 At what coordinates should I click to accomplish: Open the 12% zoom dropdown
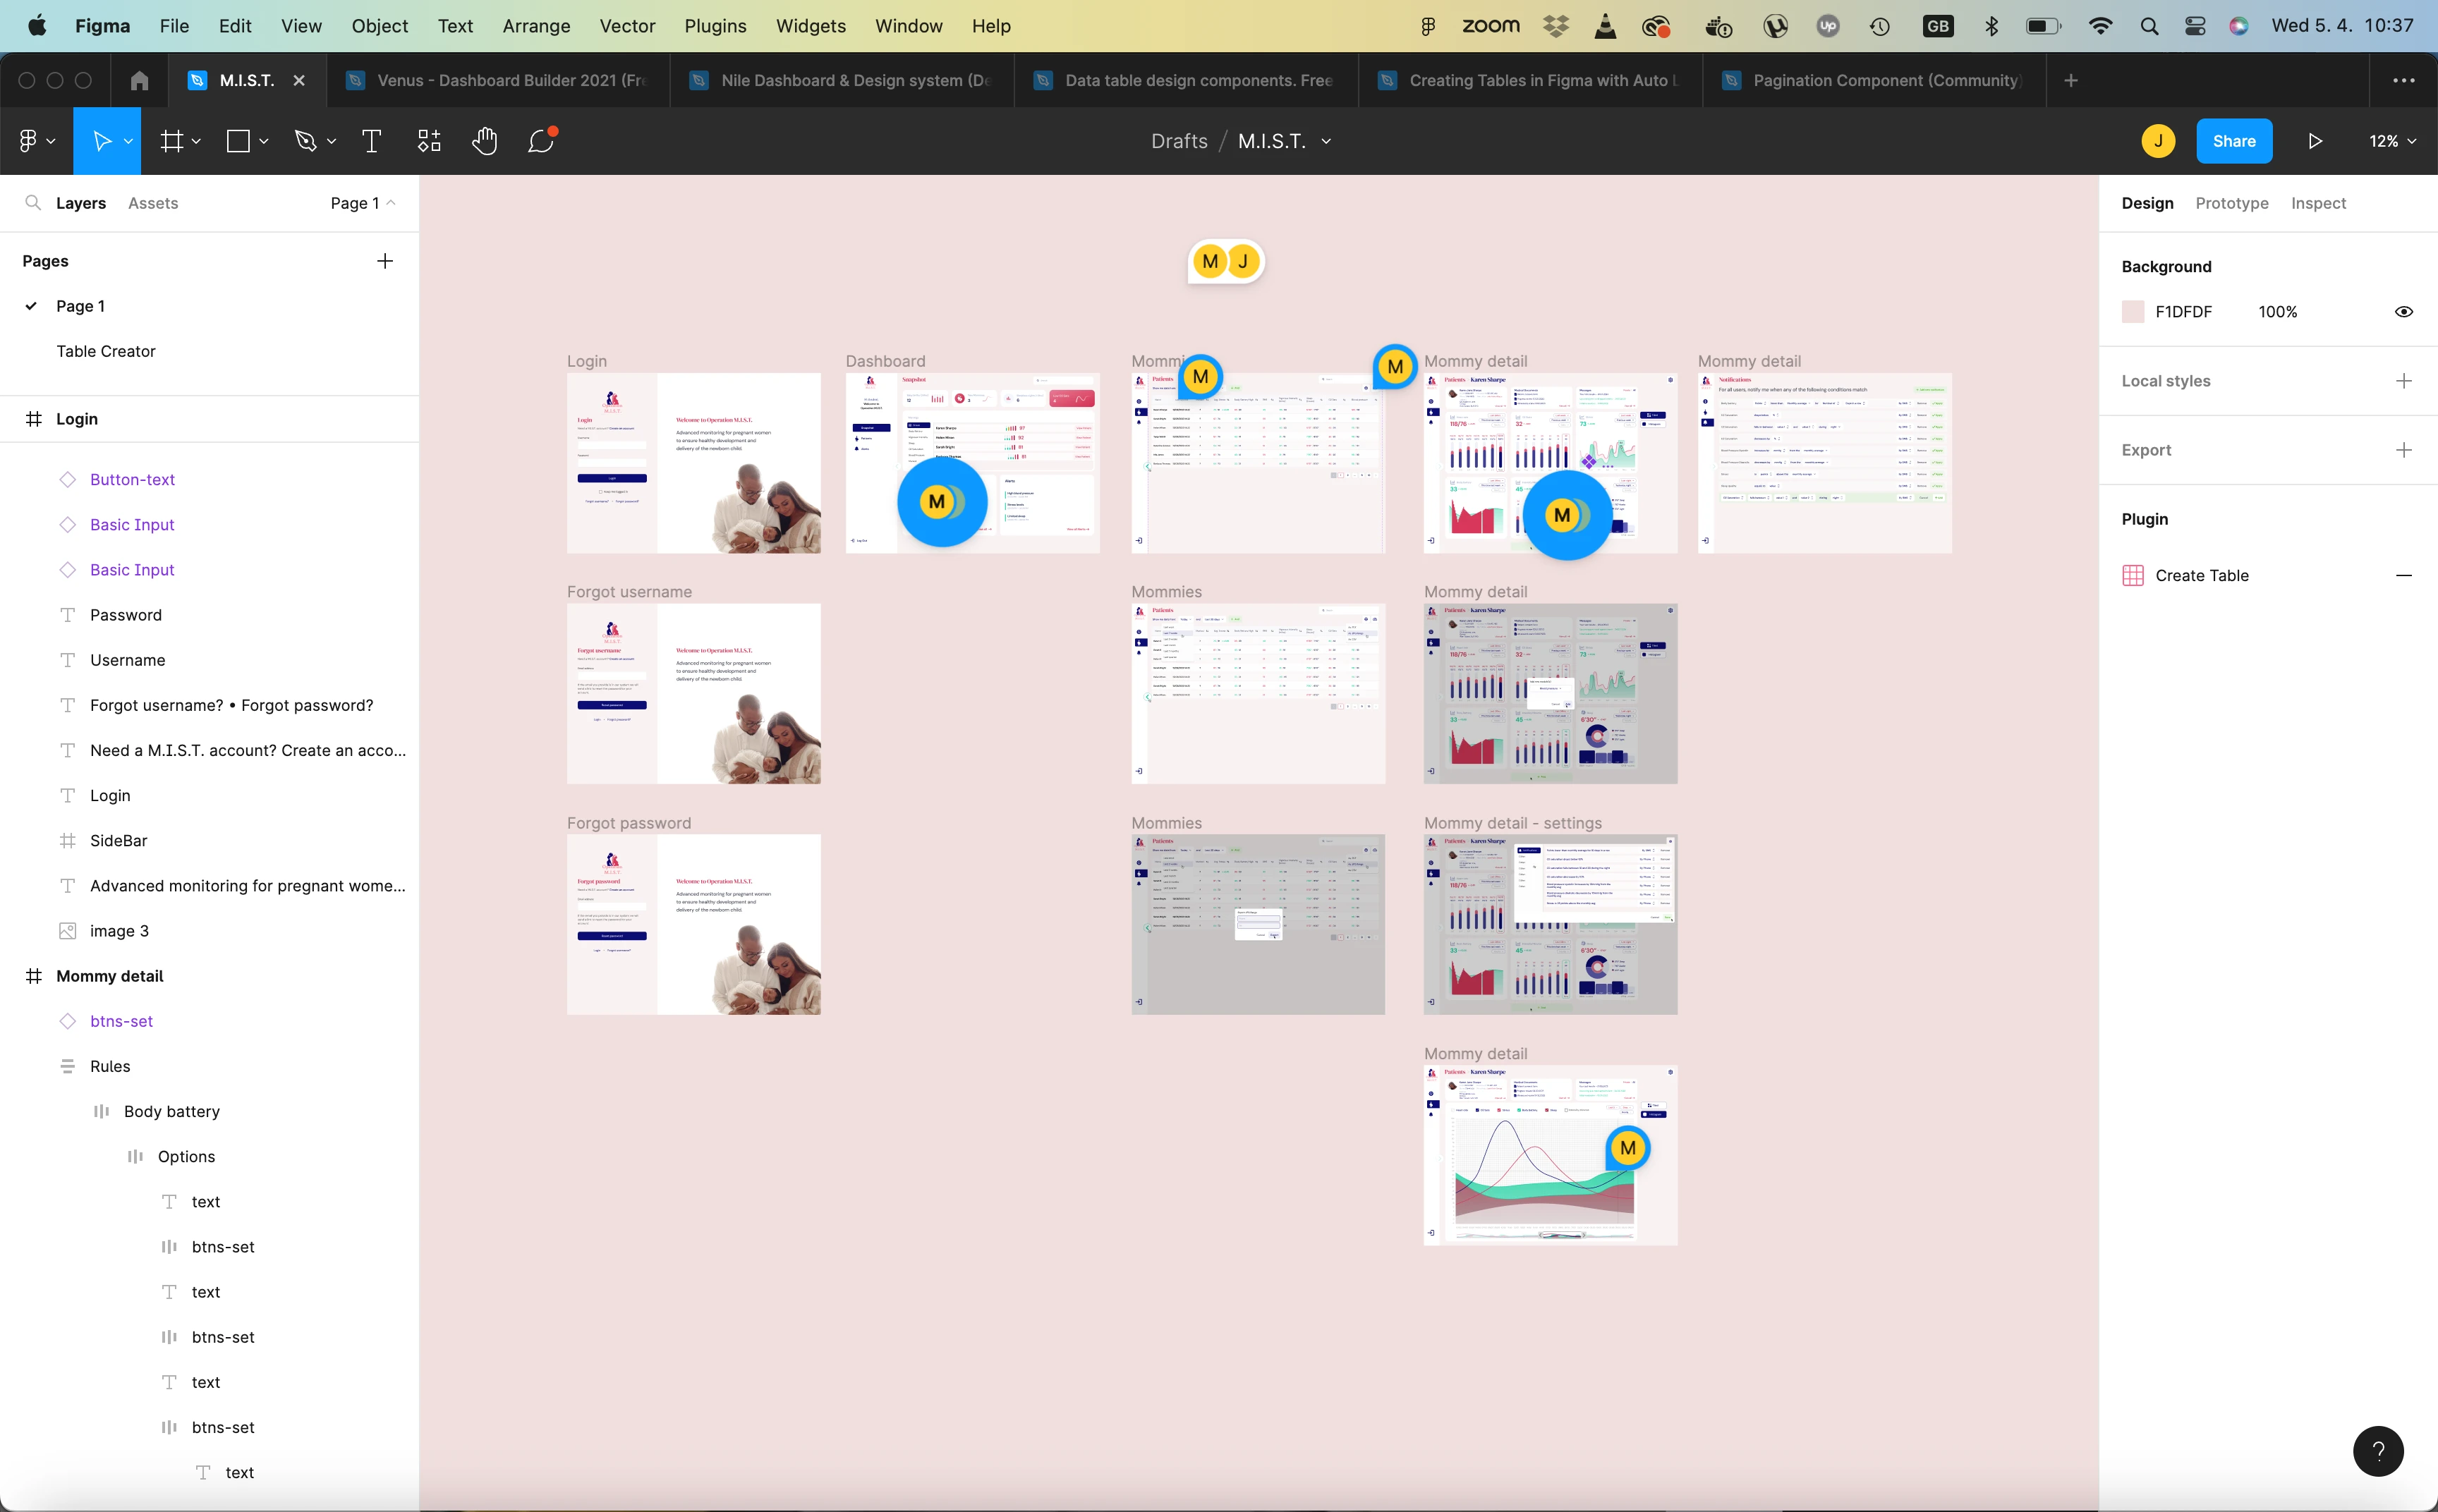coord(2391,141)
